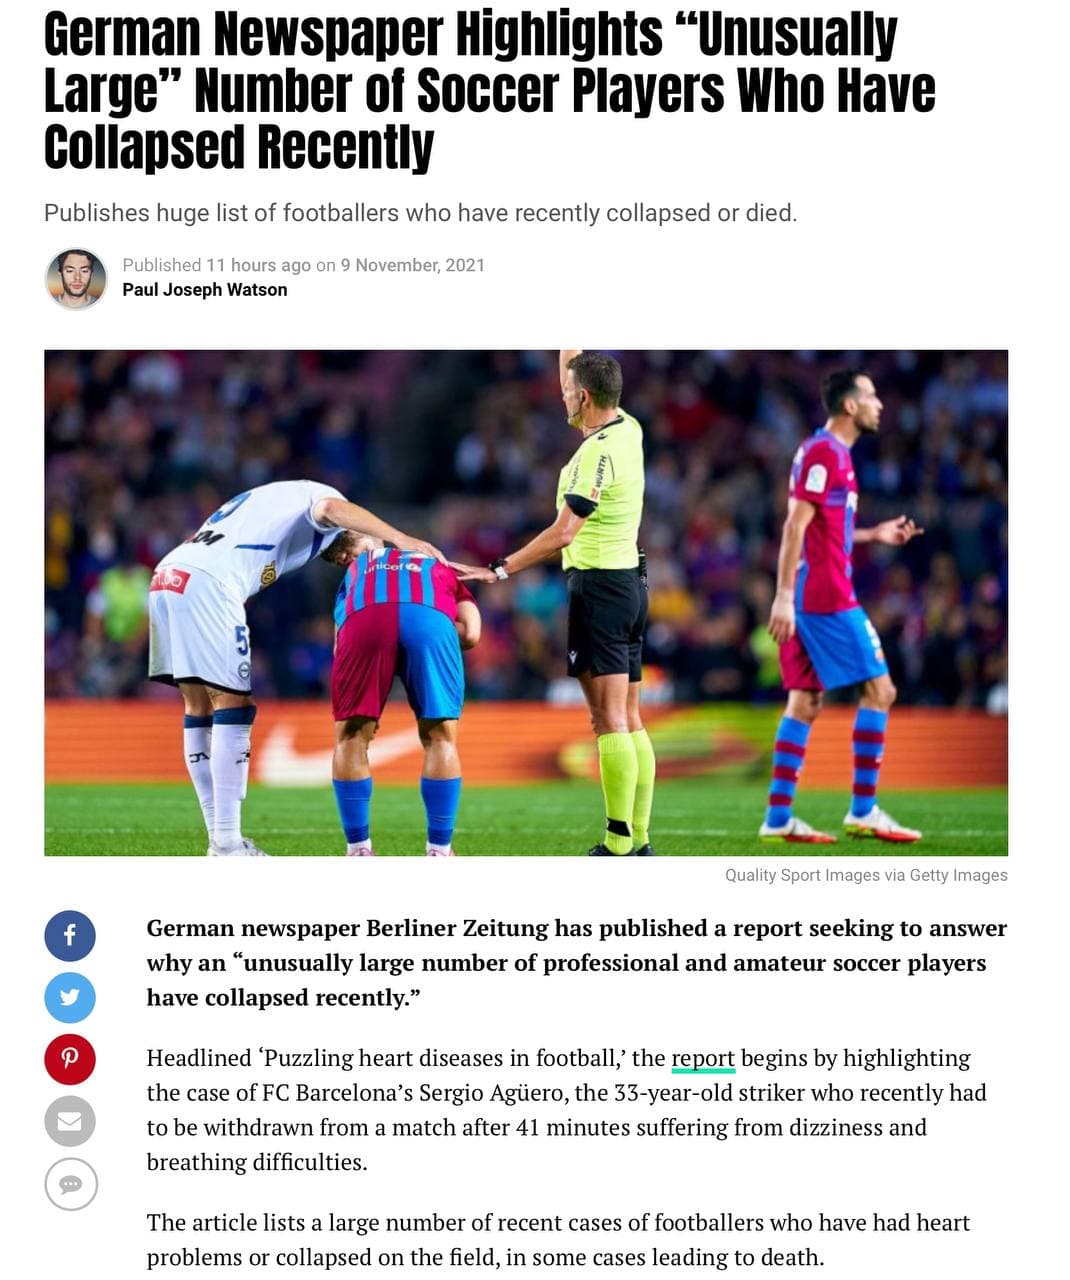
Task: Pin the article using the Pinterest icon
Action: [70, 1059]
